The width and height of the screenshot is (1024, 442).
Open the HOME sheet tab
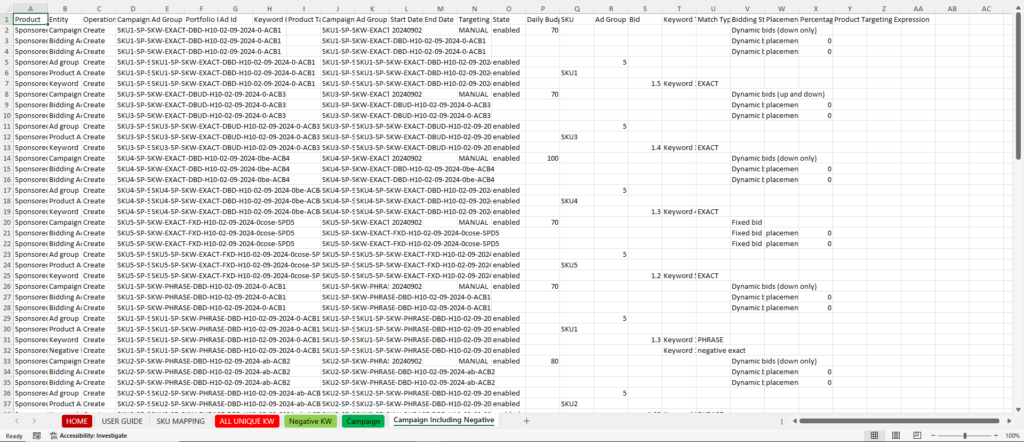(x=77, y=421)
